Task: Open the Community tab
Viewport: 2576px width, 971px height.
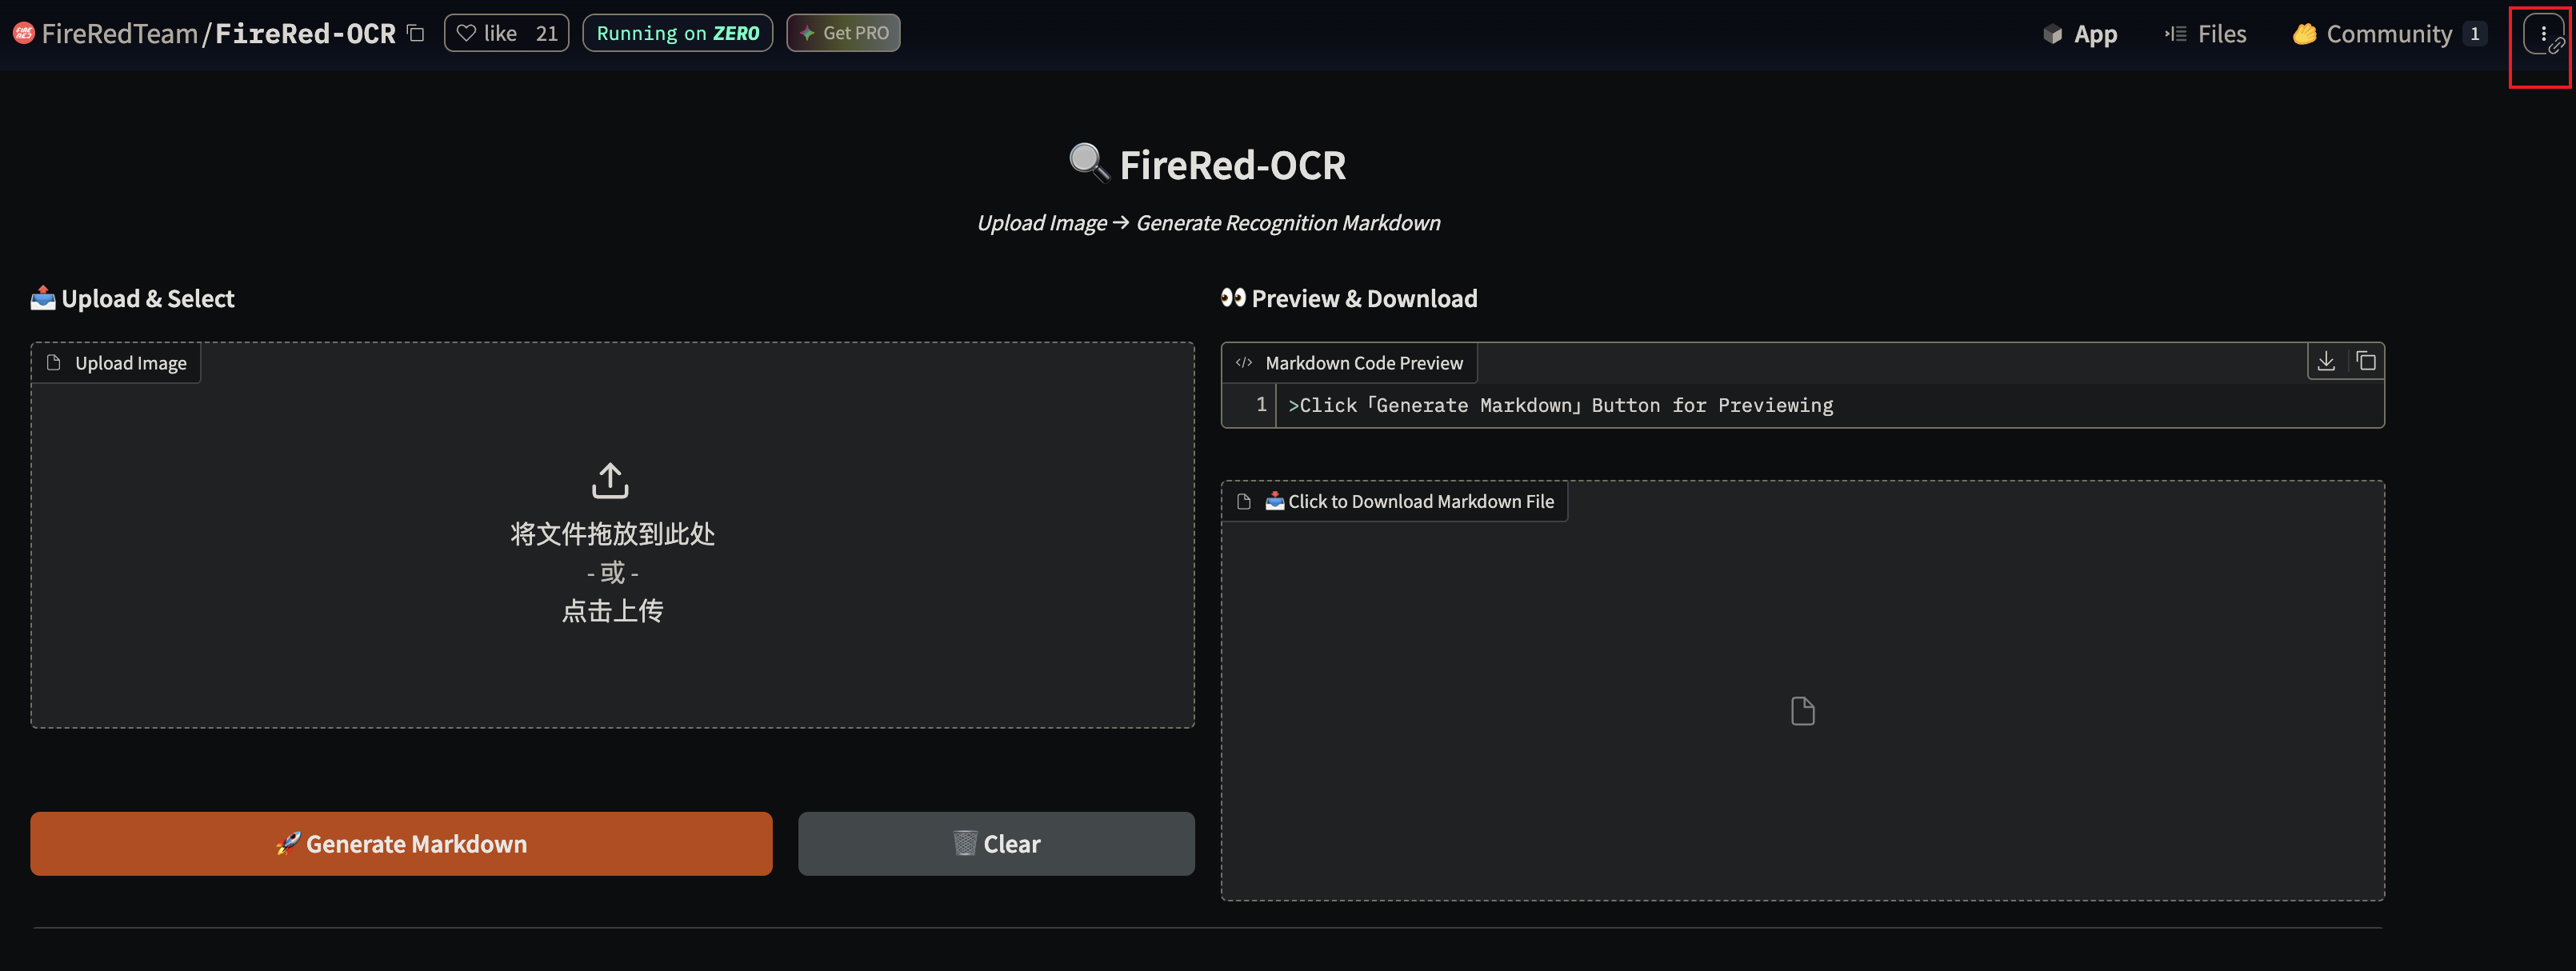Action: pyautogui.click(x=2387, y=34)
